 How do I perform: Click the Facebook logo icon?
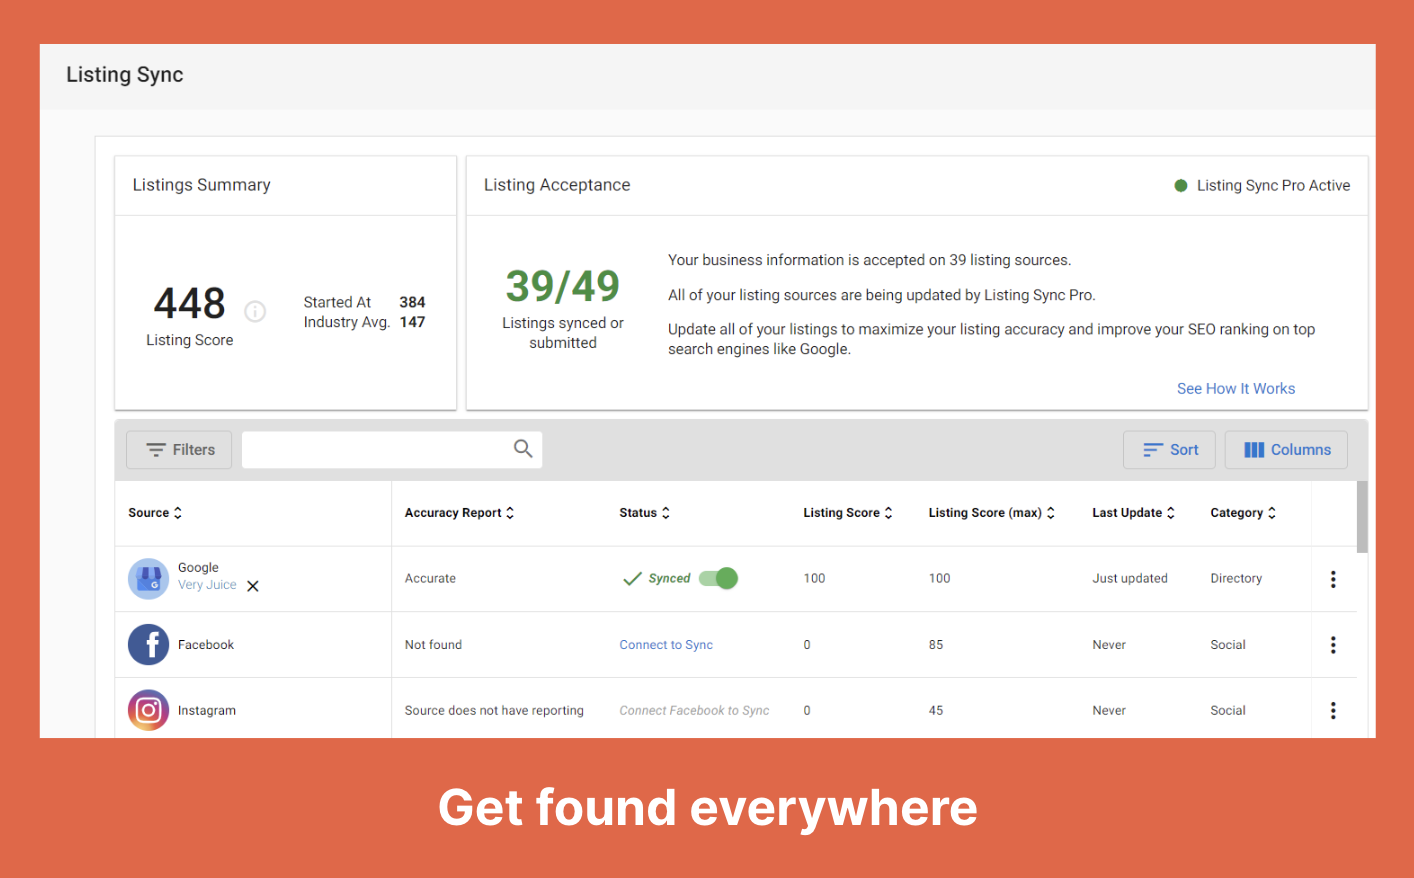148,645
